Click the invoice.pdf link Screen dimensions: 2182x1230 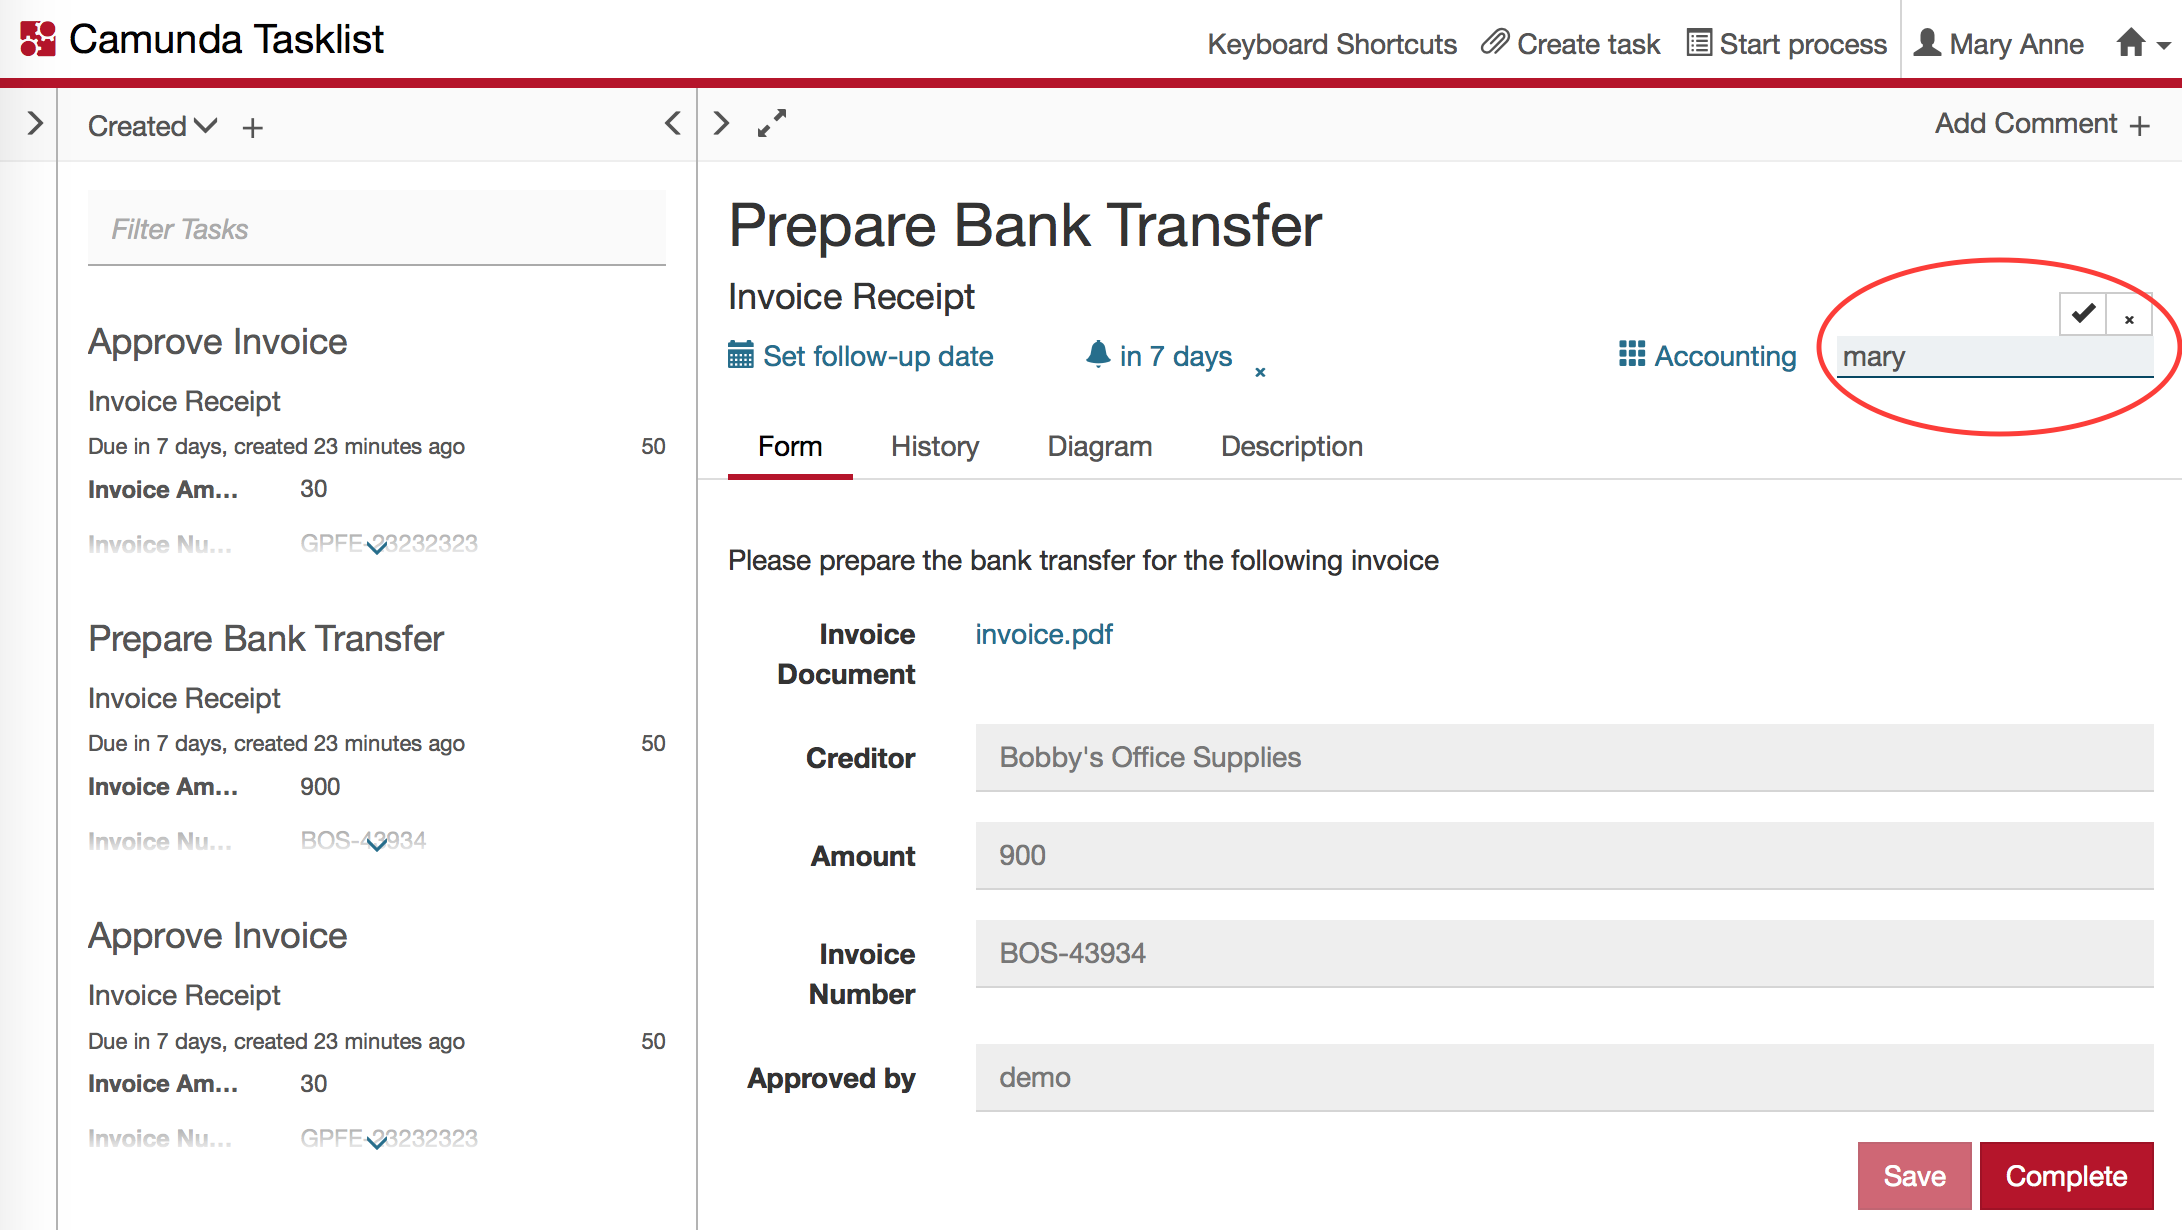click(x=1045, y=634)
